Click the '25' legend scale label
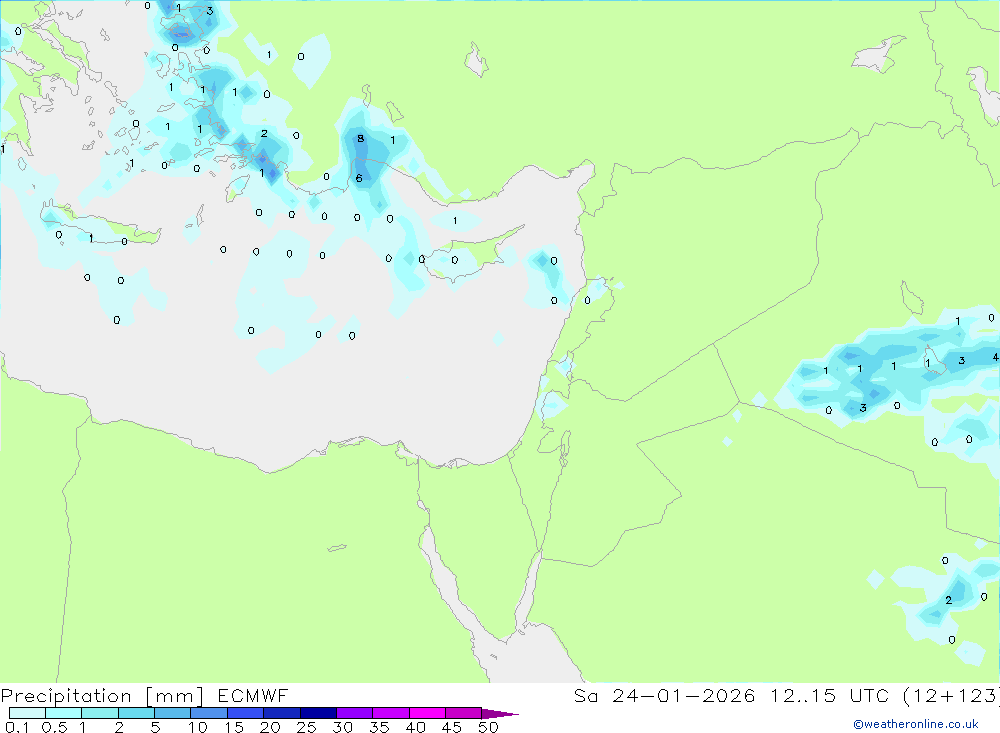1000x733 pixels. (306, 727)
